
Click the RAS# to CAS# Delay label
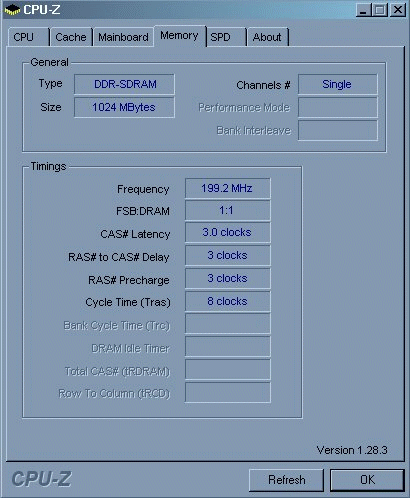coord(119,257)
